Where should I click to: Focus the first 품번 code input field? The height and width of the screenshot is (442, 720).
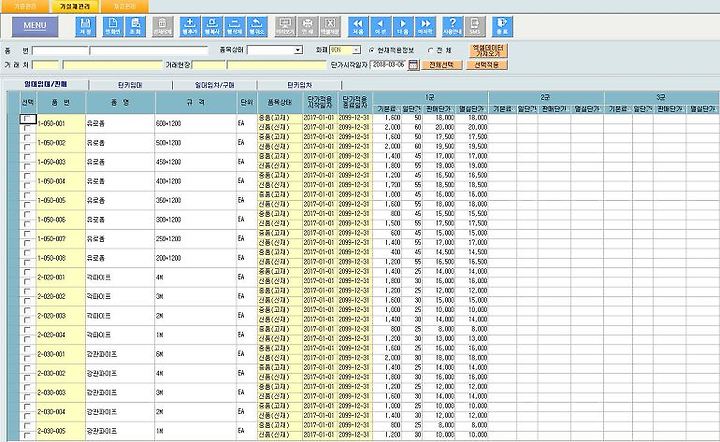tap(60, 50)
